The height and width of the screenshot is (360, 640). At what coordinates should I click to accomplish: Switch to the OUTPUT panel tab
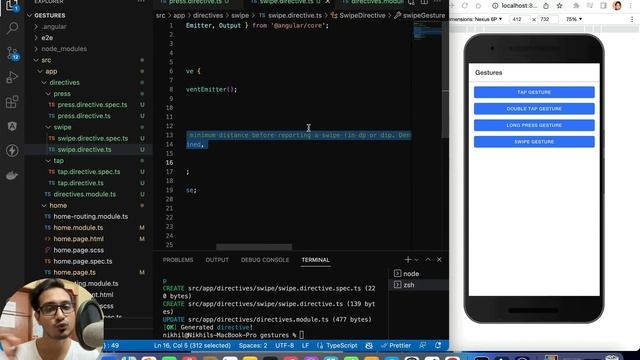pos(217,260)
